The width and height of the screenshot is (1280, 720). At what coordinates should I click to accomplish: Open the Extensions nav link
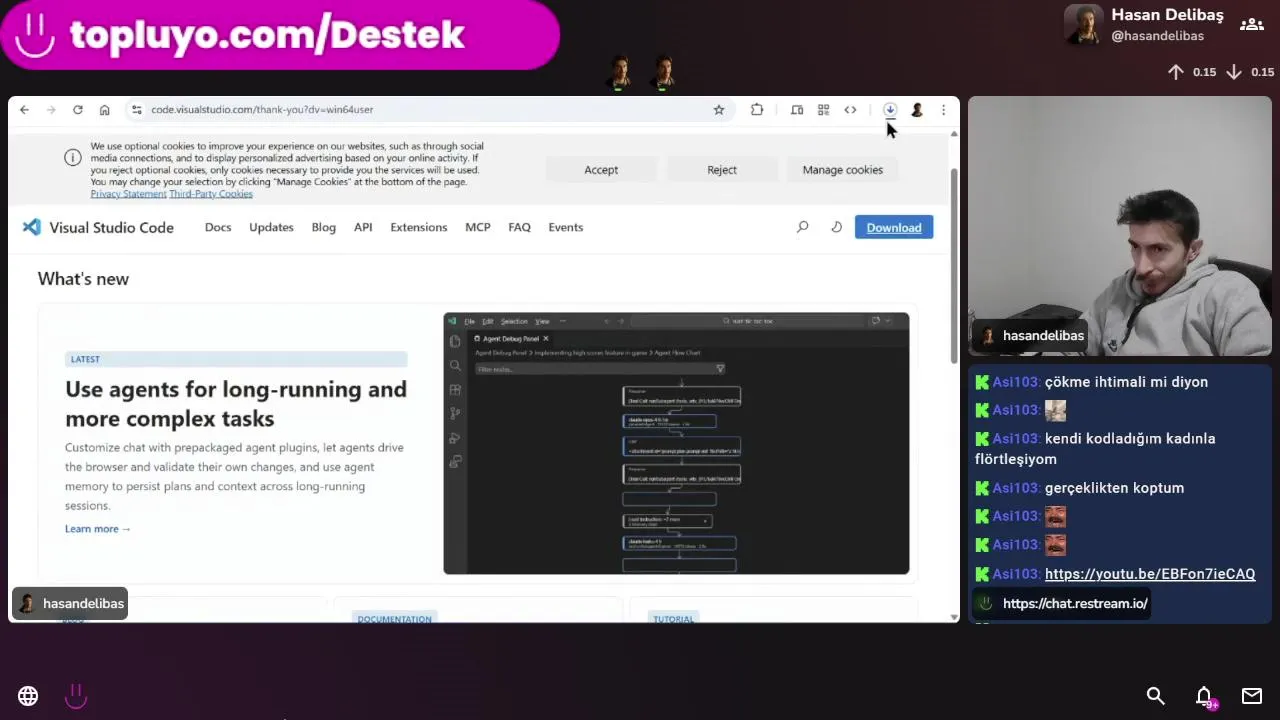coord(419,227)
